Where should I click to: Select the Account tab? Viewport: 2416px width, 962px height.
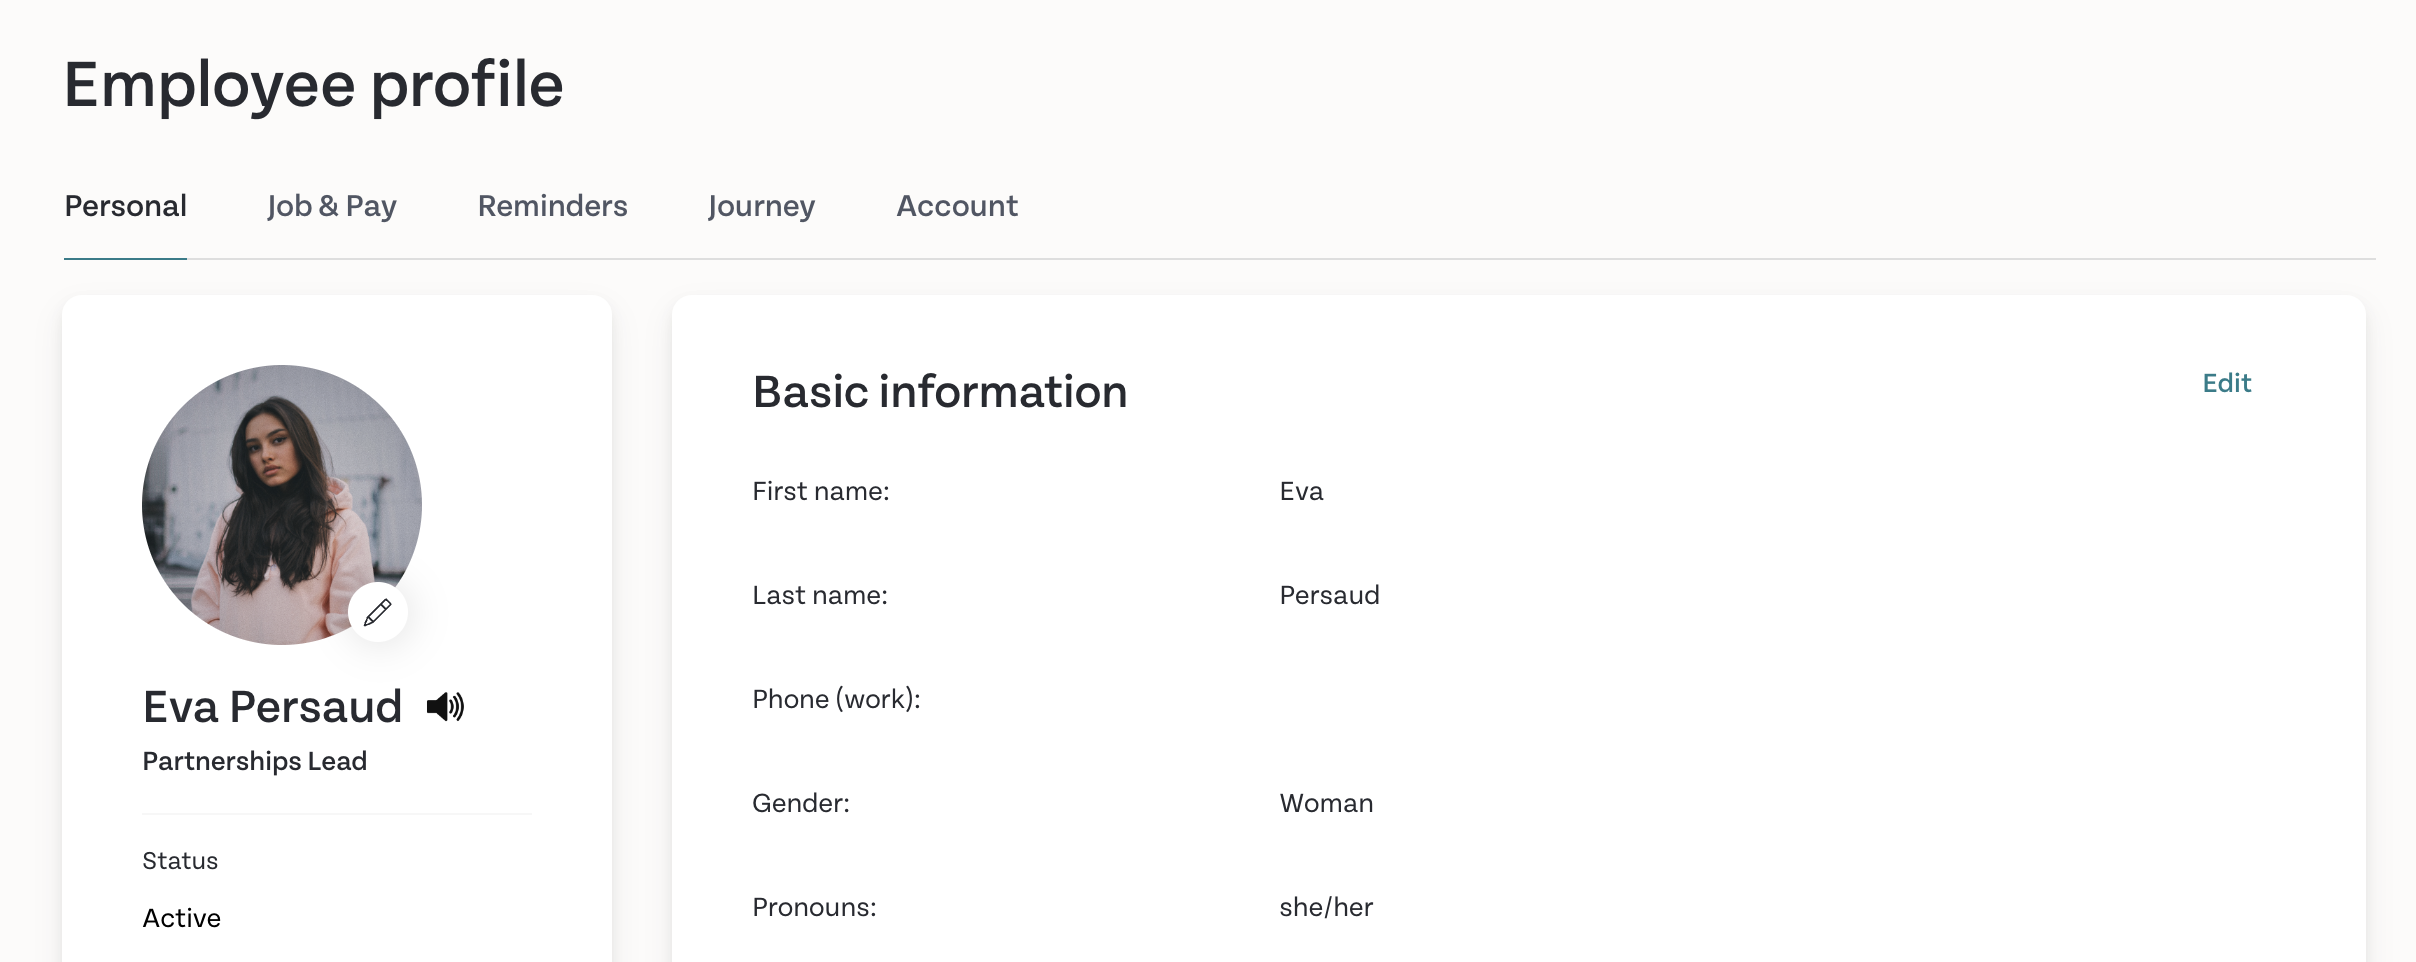tap(957, 206)
